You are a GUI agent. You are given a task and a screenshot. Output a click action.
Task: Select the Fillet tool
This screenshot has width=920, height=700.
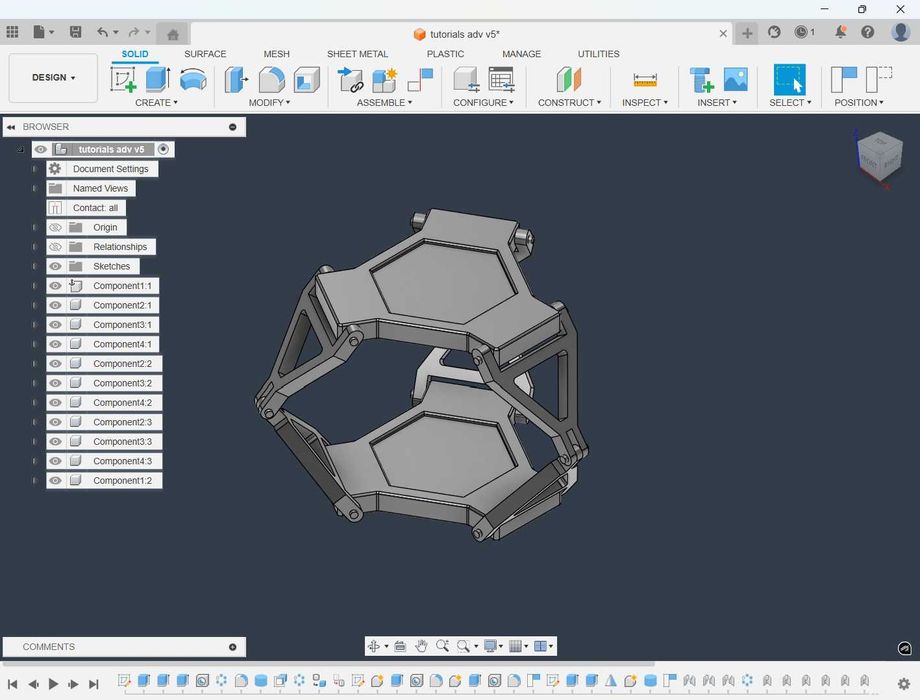(271, 79)
